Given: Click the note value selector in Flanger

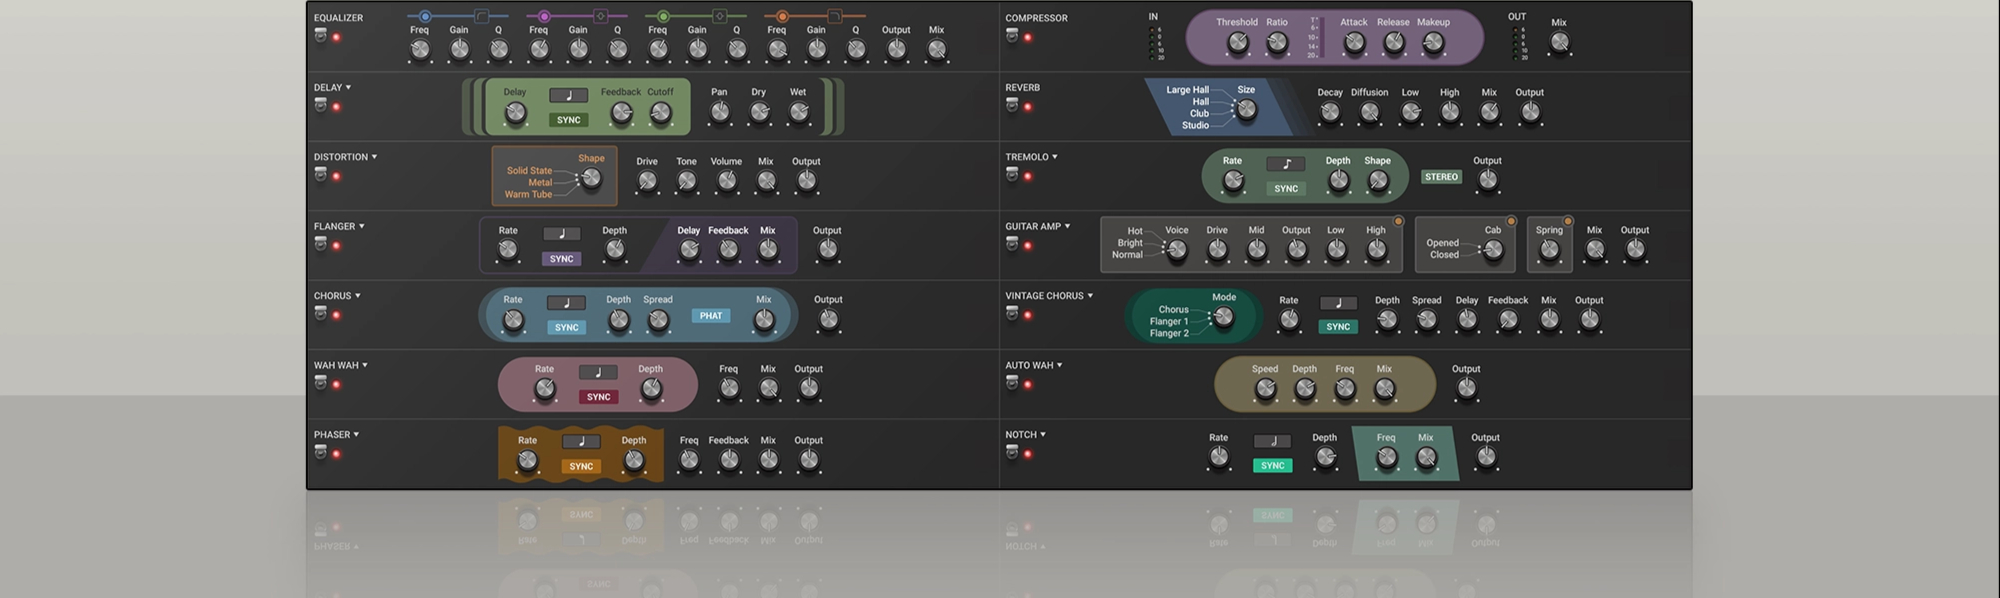Looking at the screenshot, I should coord(562,234).
